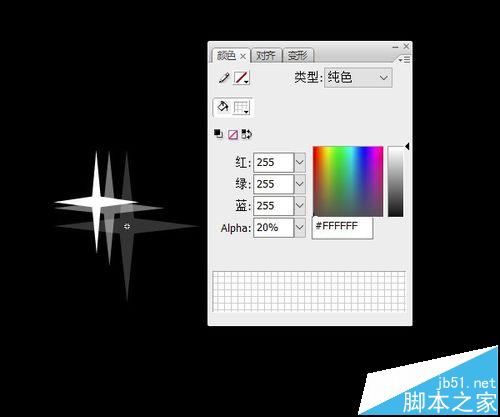Click the #FFFFFF hex color field
Image resolution: width=500 pixels, height=417 pixels.
(342, 227)
